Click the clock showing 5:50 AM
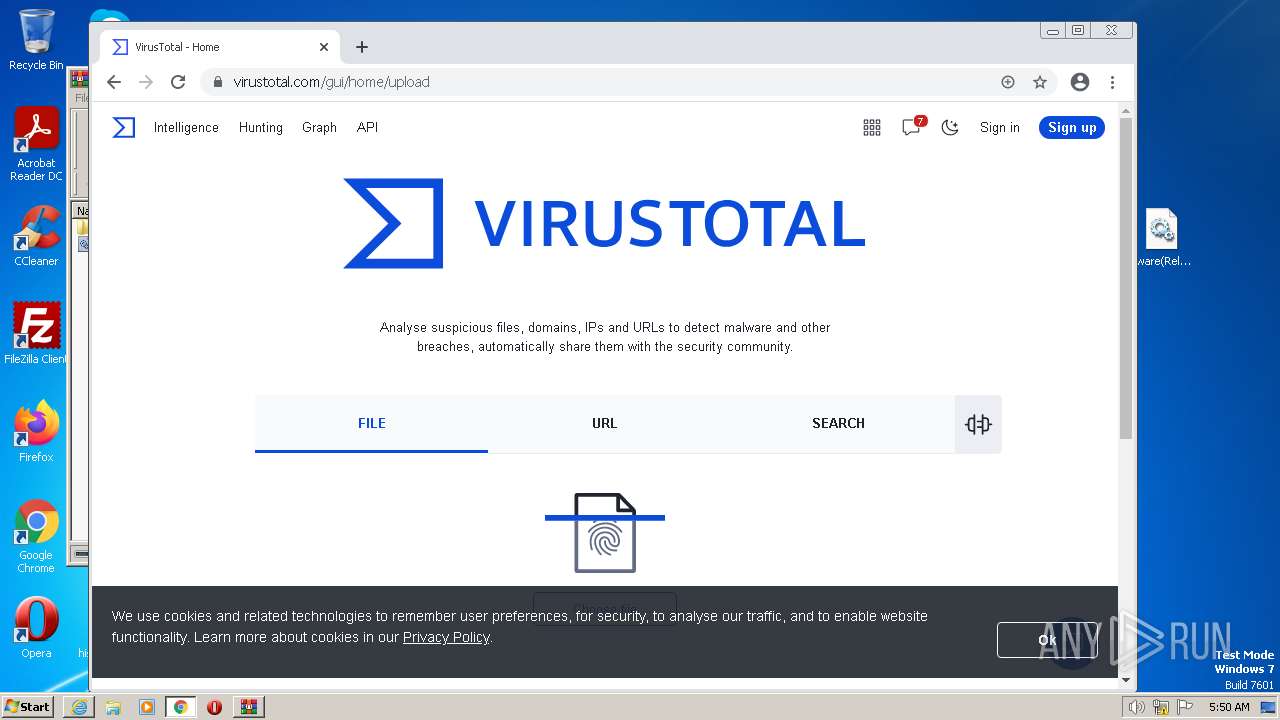This screenshot has width=1280, height=720. 1229,707
